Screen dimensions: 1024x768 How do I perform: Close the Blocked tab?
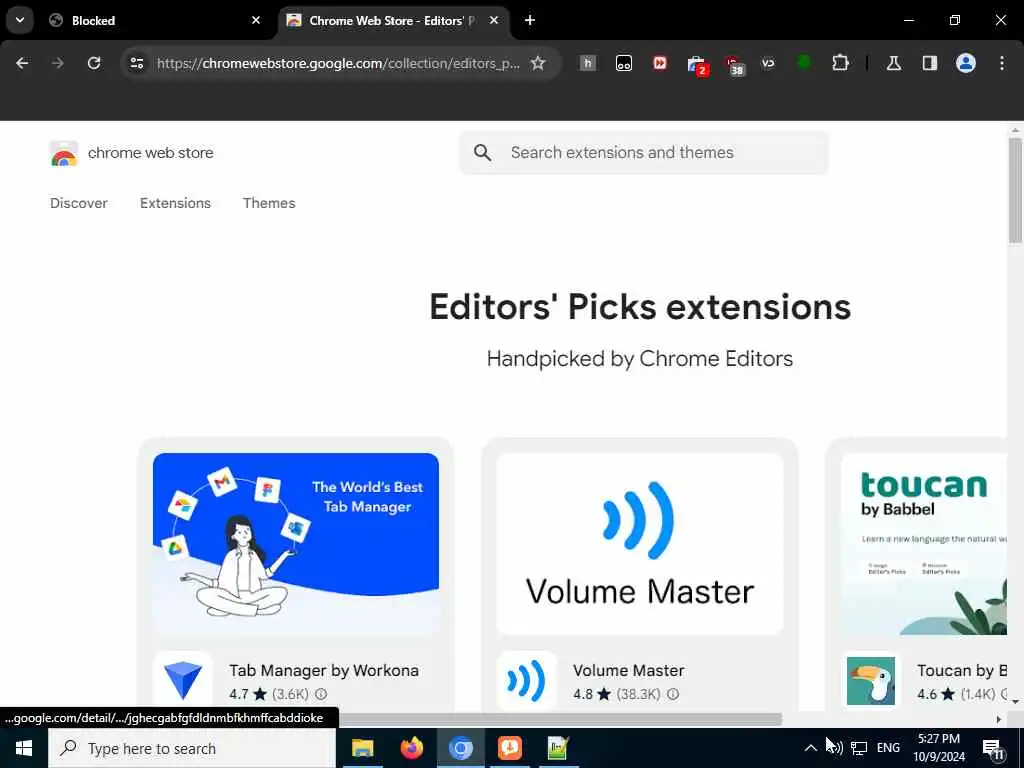pyautogui.click(x=255, y=20)
